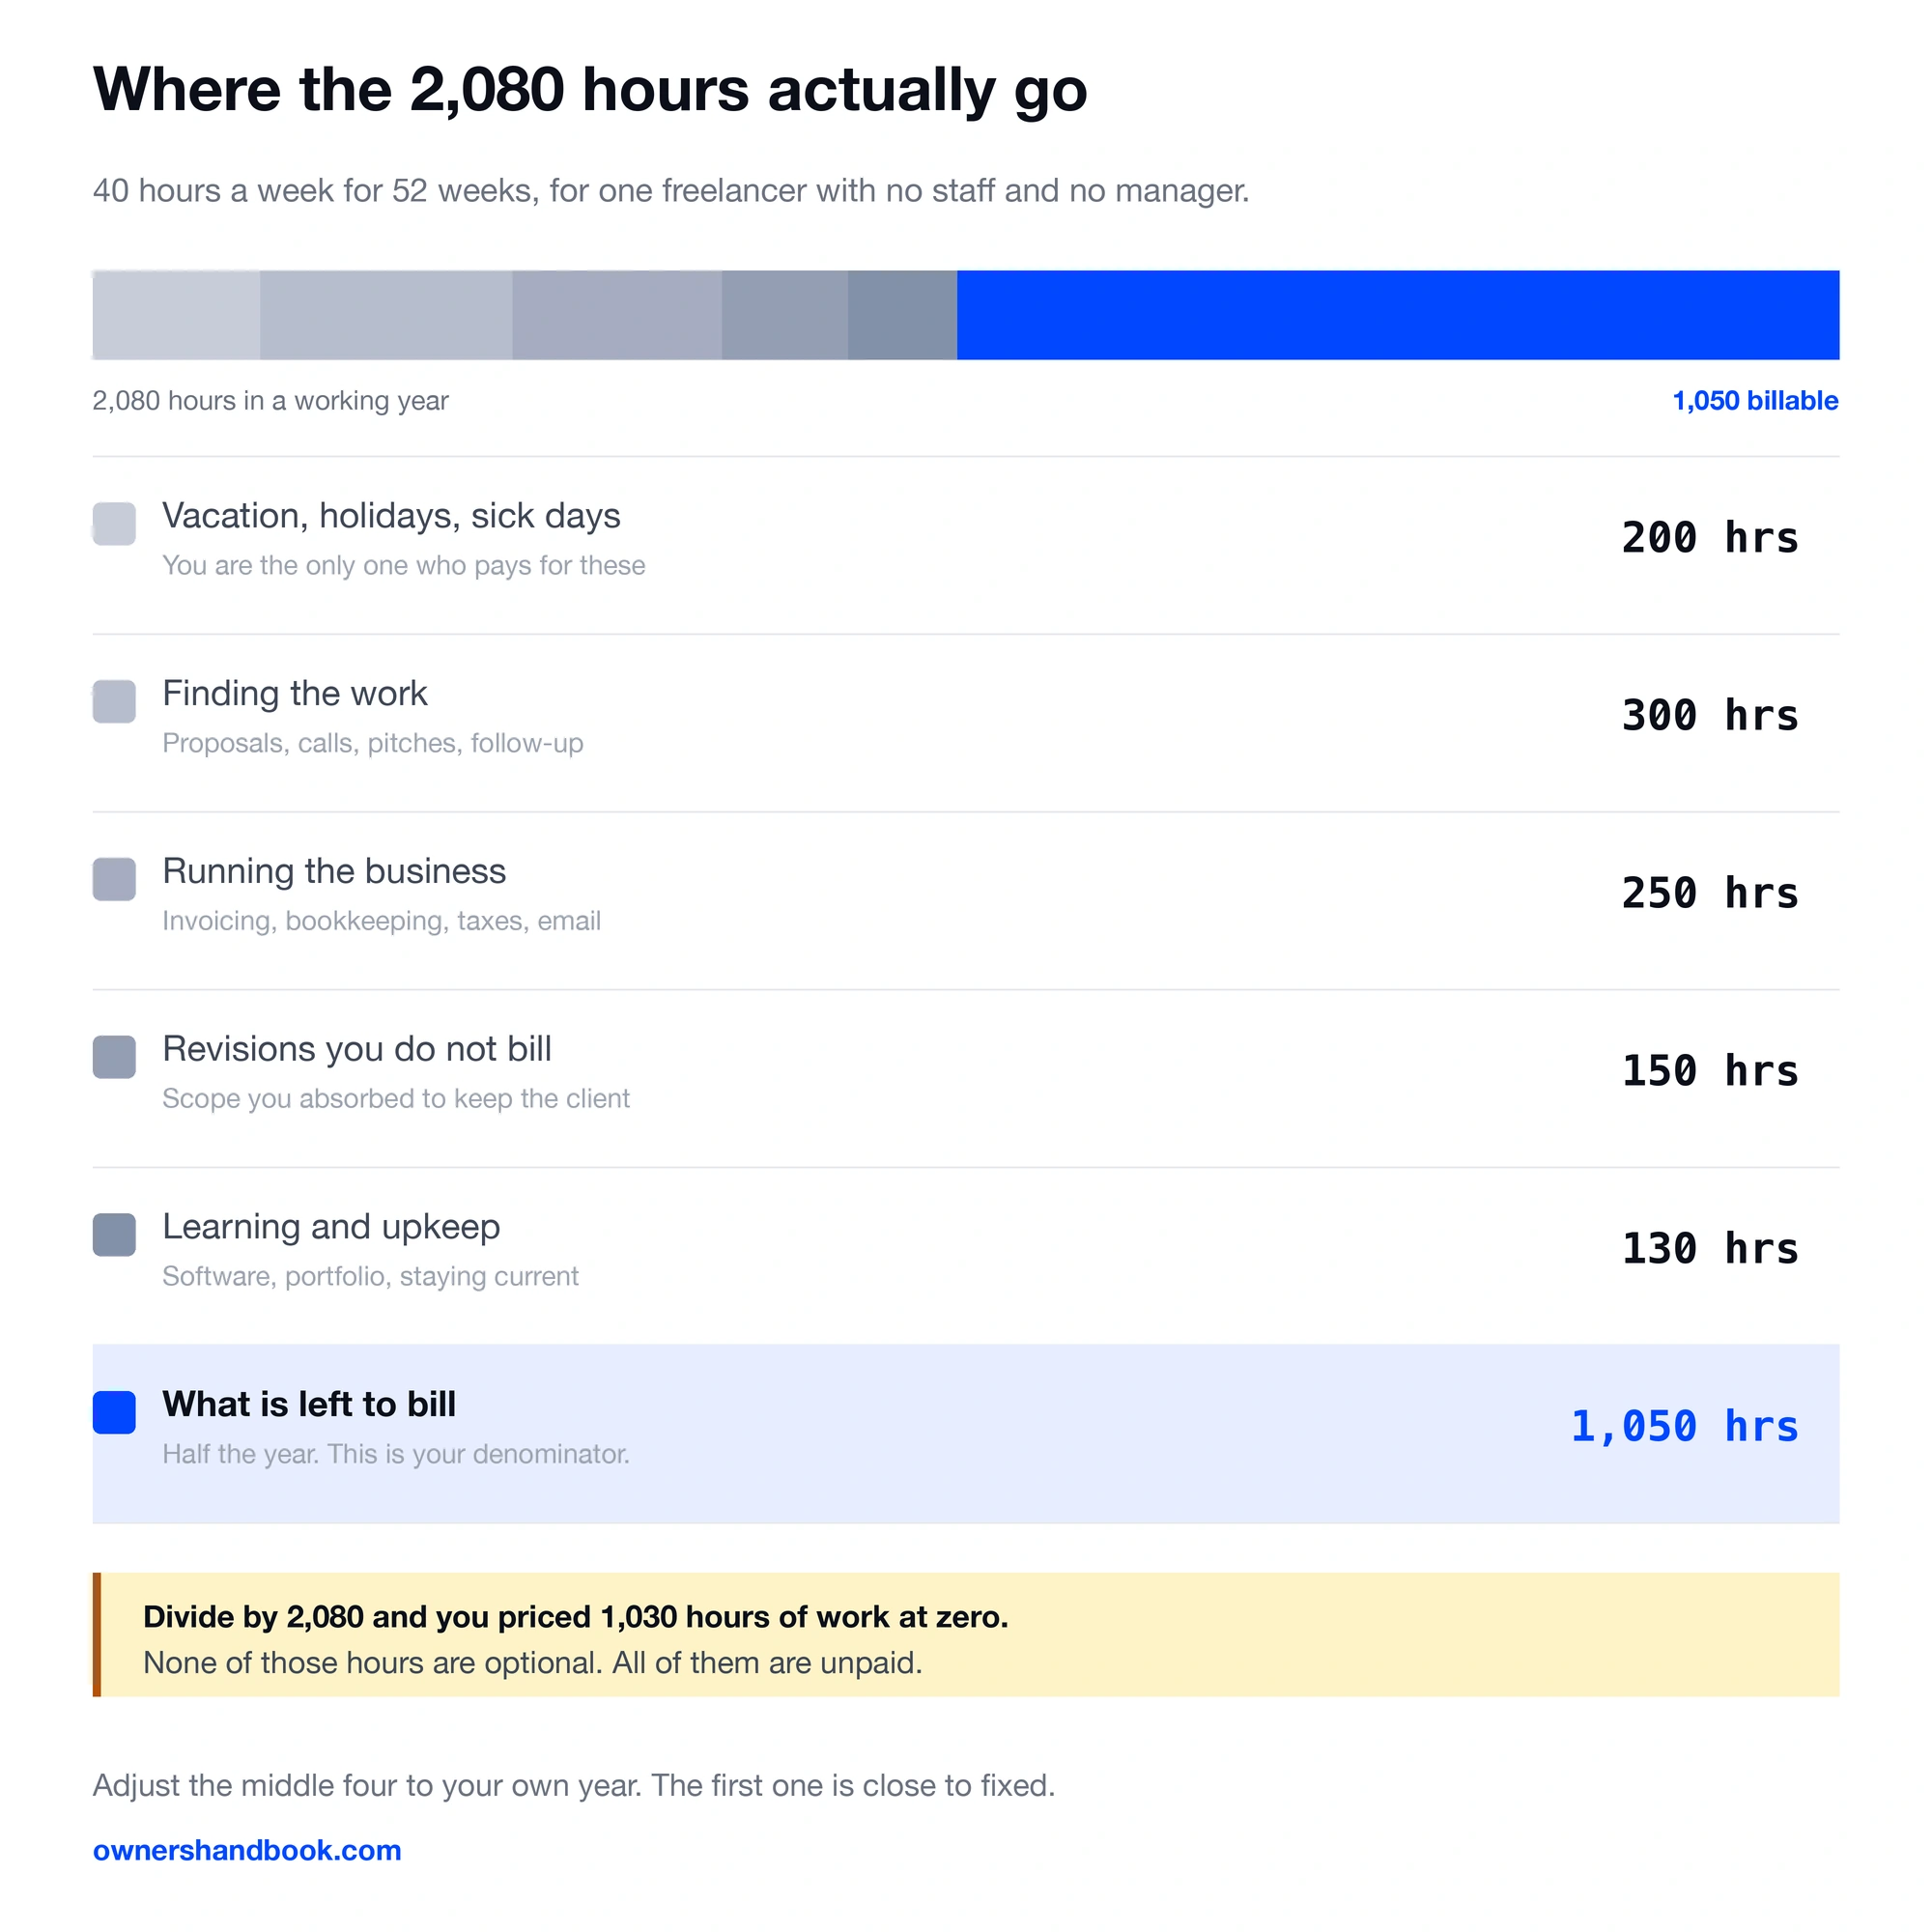Image resolution: width=1932 pixels, height=1932 pixels.
Task: Click the Vacation, holidays, sick days color swatch
Action: click(114, 524)
